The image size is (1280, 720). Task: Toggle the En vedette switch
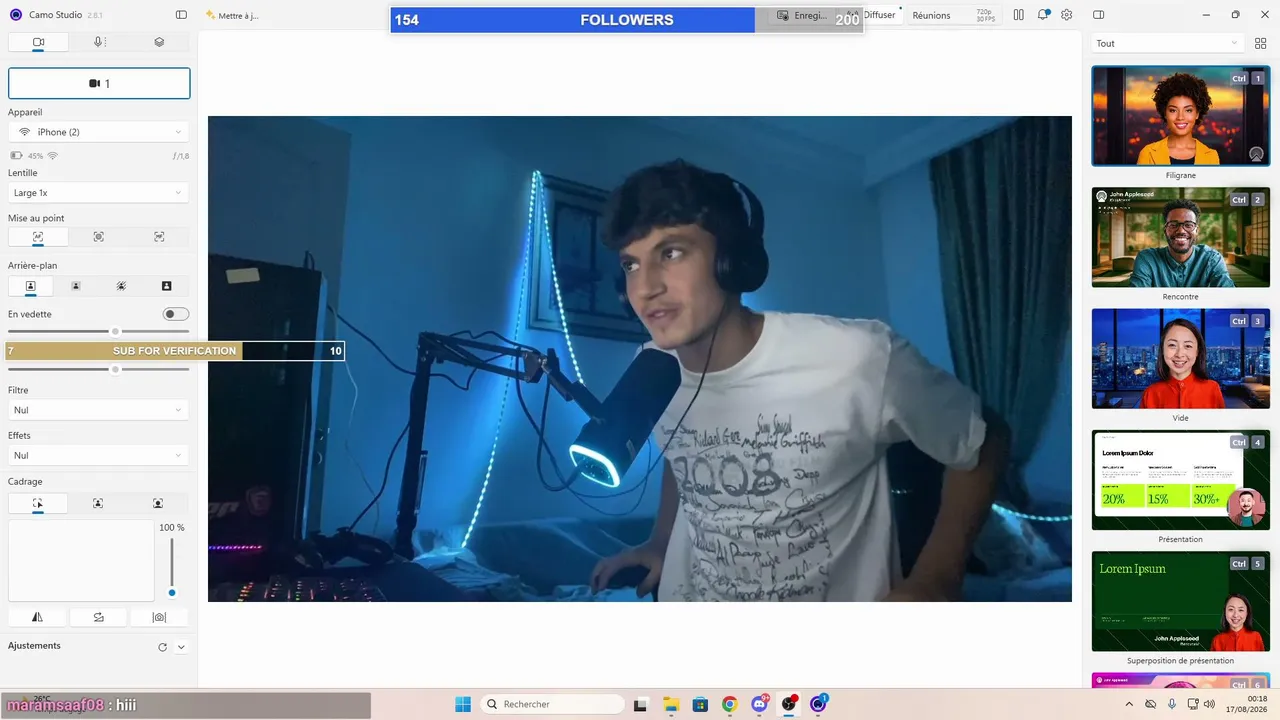click(x=176, y=314)
